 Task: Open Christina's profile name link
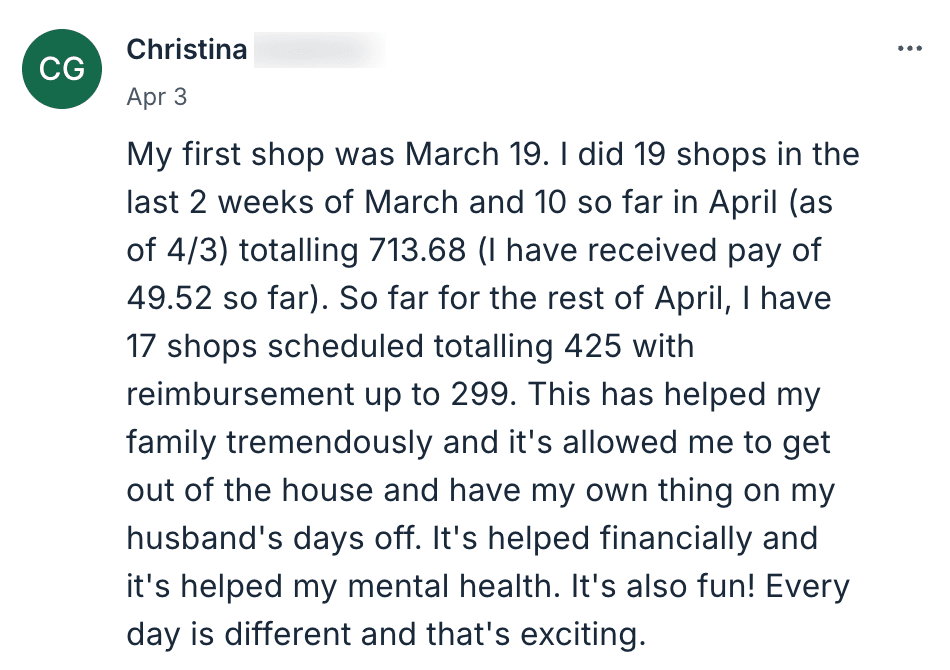[x=187, y=49]
